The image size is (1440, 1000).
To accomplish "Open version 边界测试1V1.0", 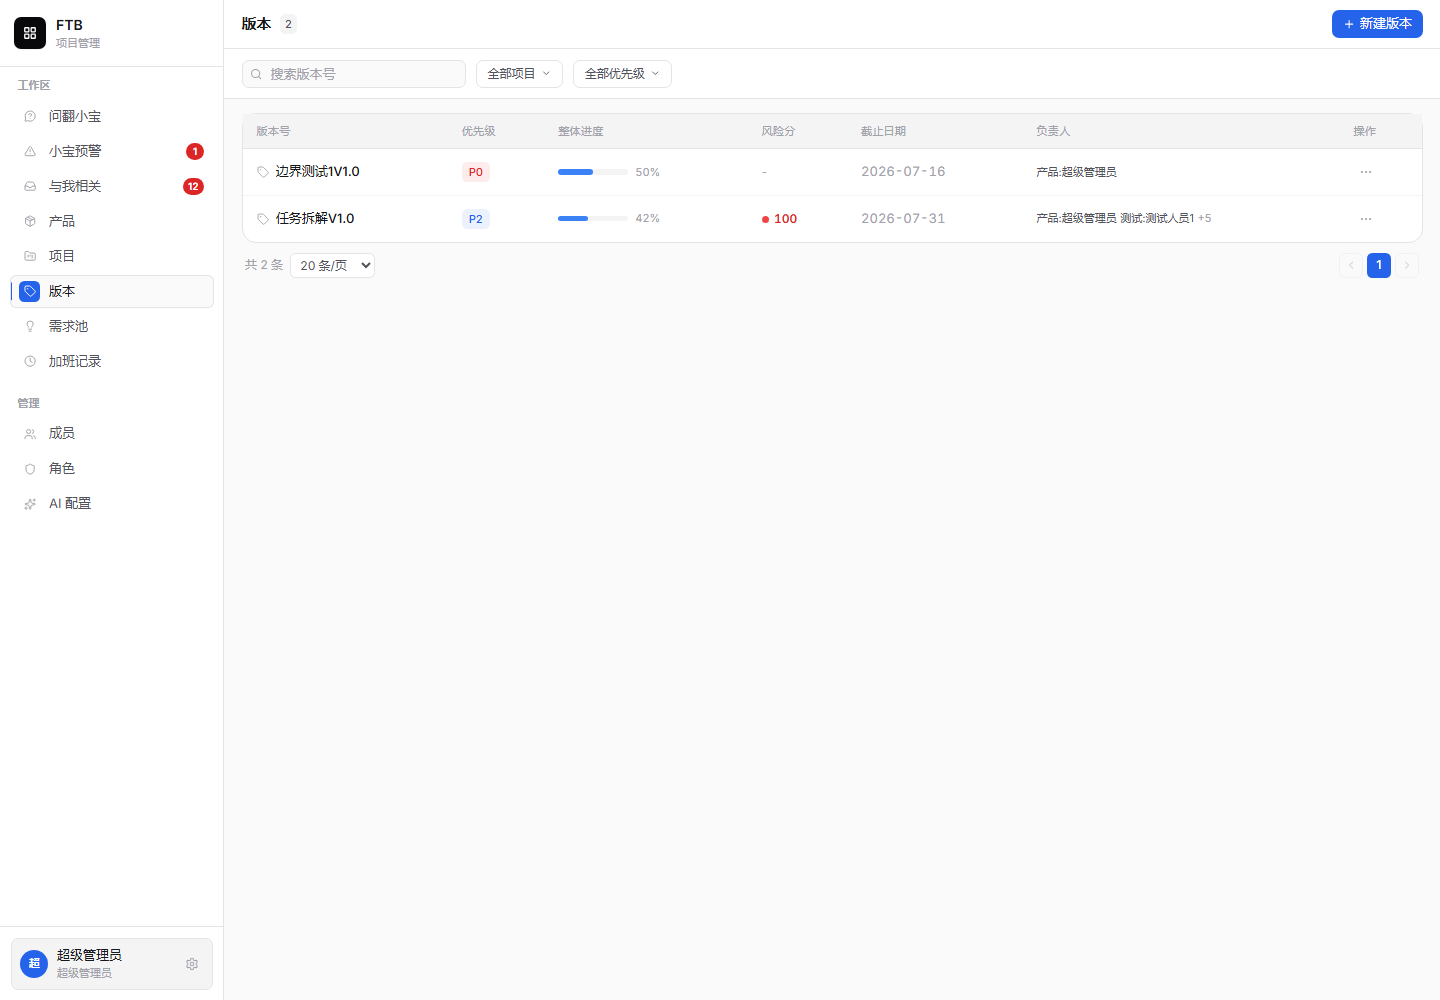I will click(318, 172).
